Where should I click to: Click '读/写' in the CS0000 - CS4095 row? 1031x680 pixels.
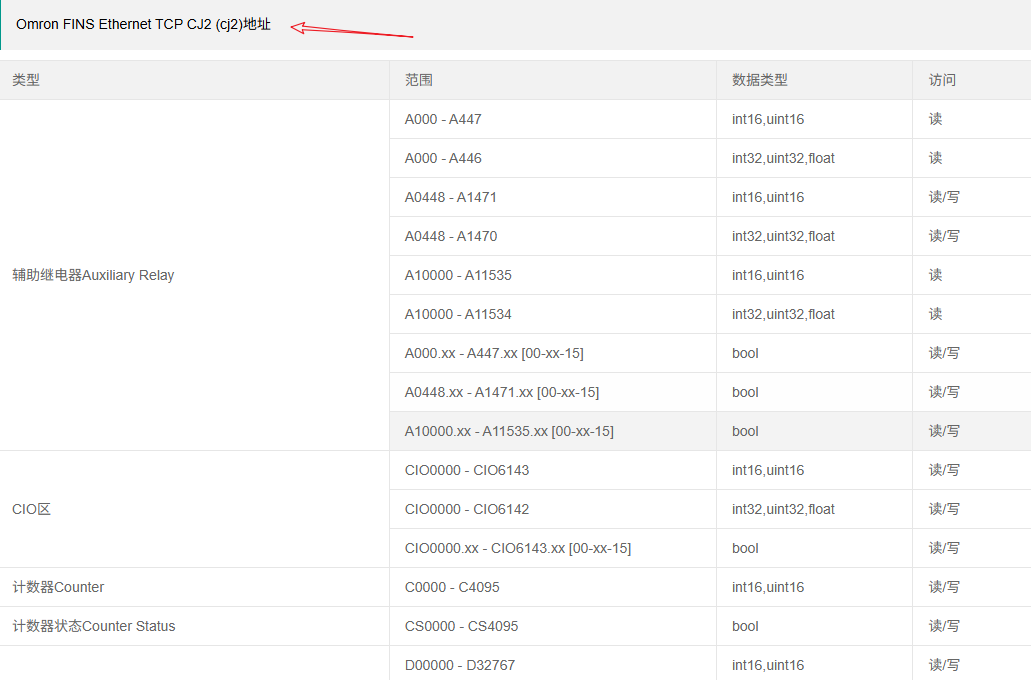pyautogui.click(x=944, y=626)
